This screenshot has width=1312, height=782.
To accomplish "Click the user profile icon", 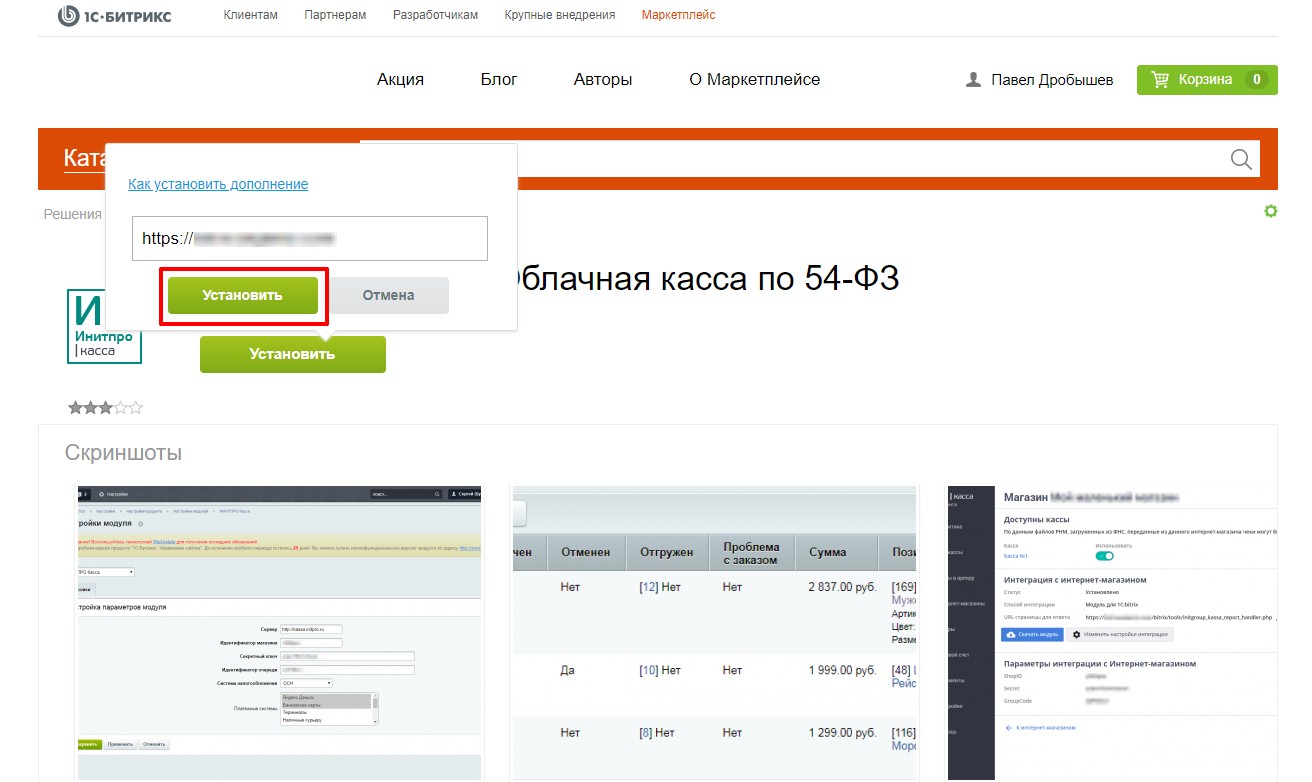I will click(x=973, y=79).
